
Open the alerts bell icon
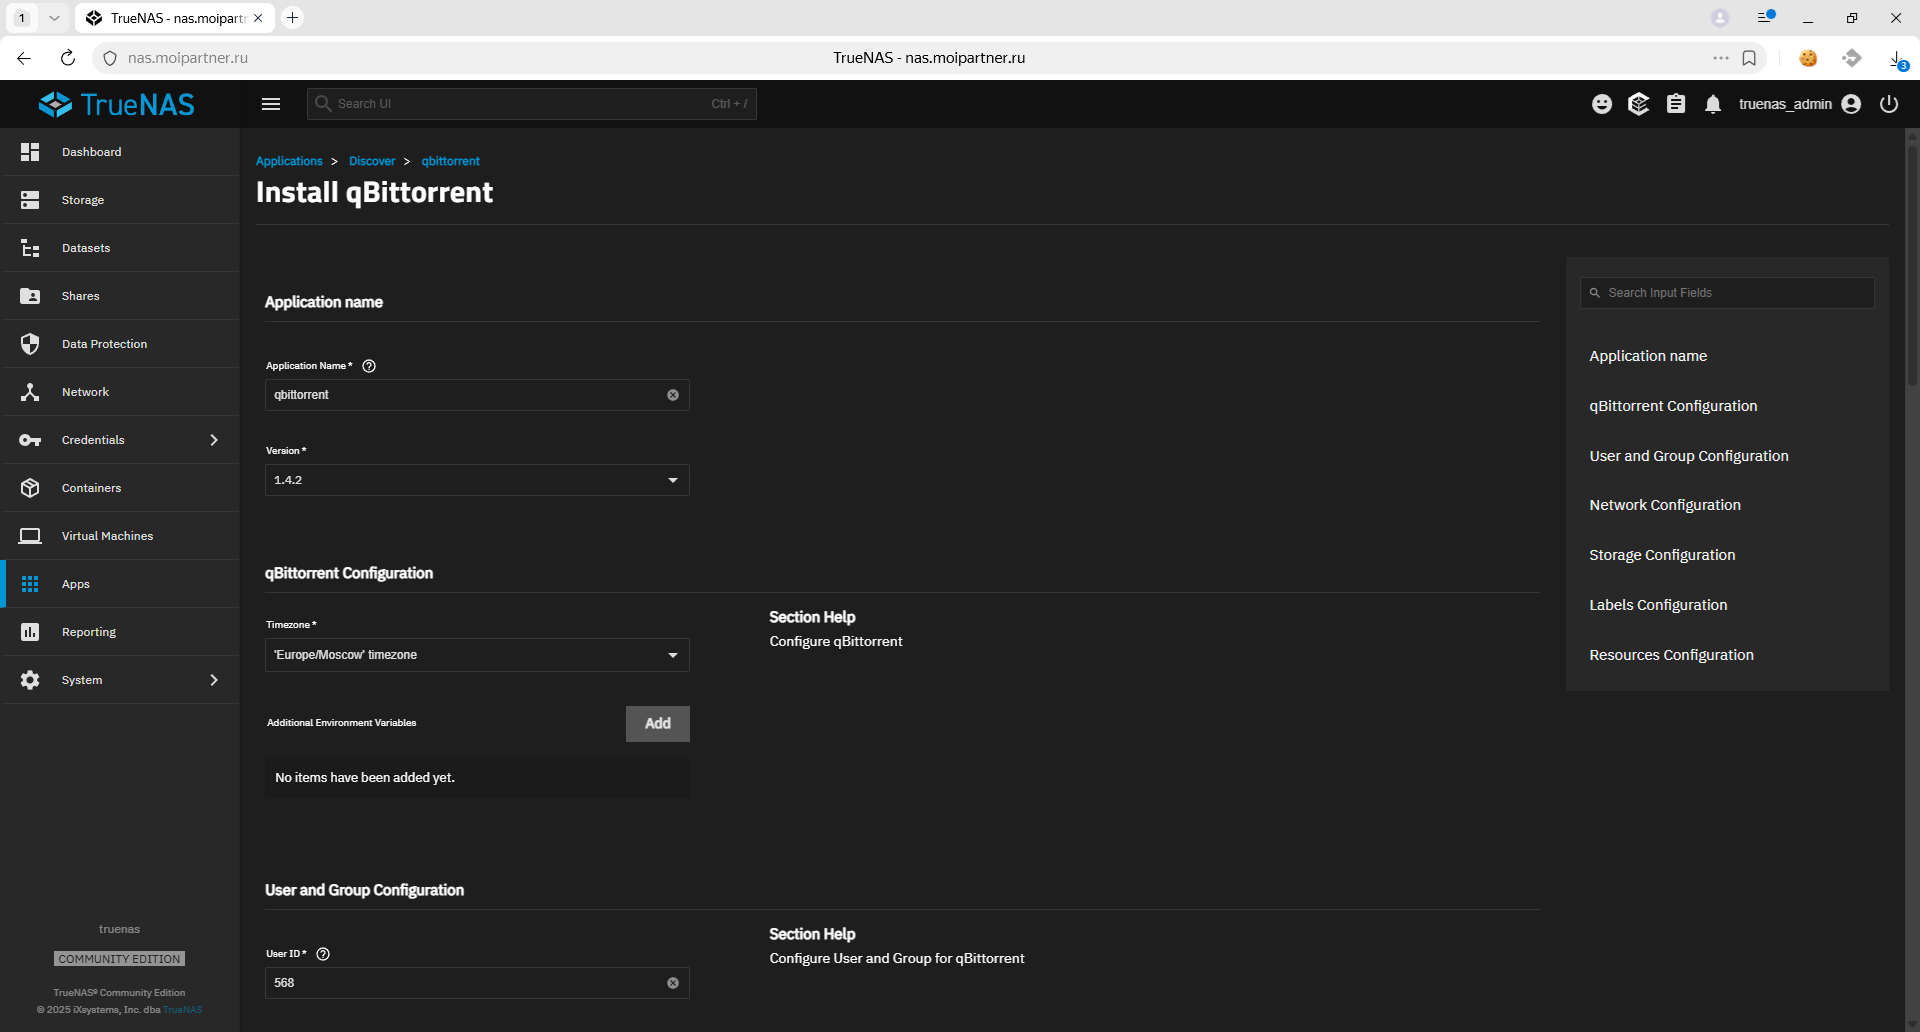tap(1713, 104)
